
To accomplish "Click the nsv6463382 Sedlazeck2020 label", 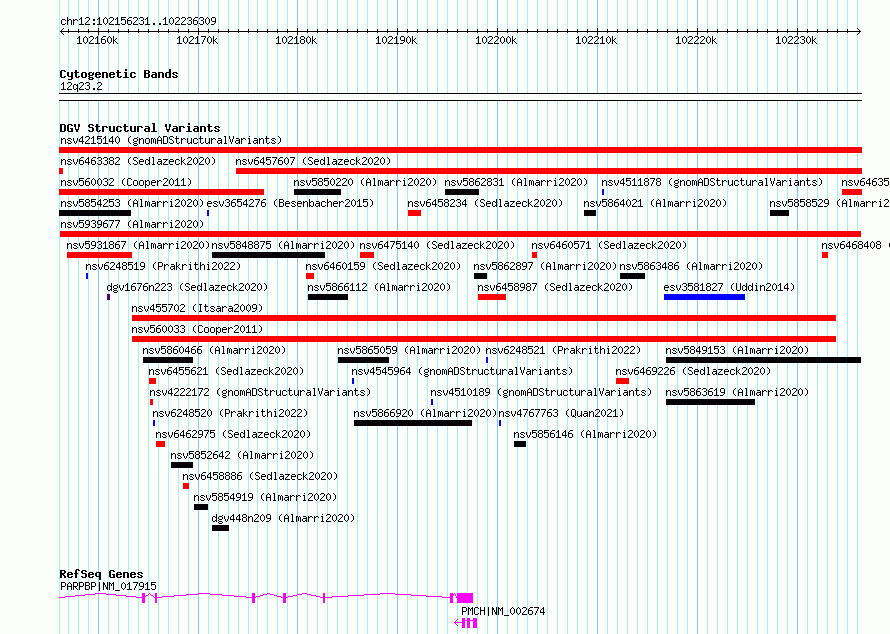I will pyautogui.click(x=138, y=161).
